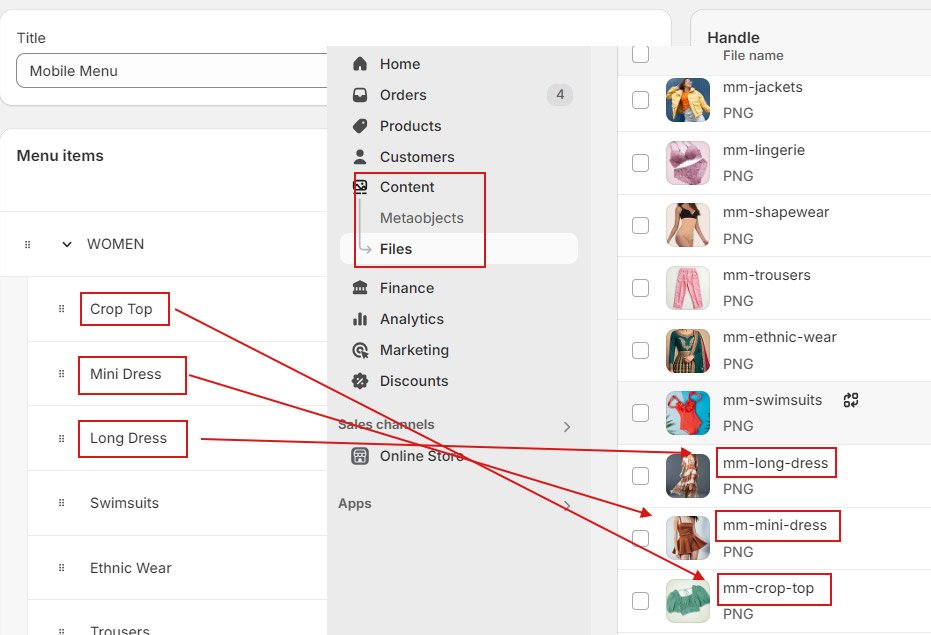The width and height of the screenshot is (931, 635).
Task: Click the Marketing target icon
Action: [360, 350]
